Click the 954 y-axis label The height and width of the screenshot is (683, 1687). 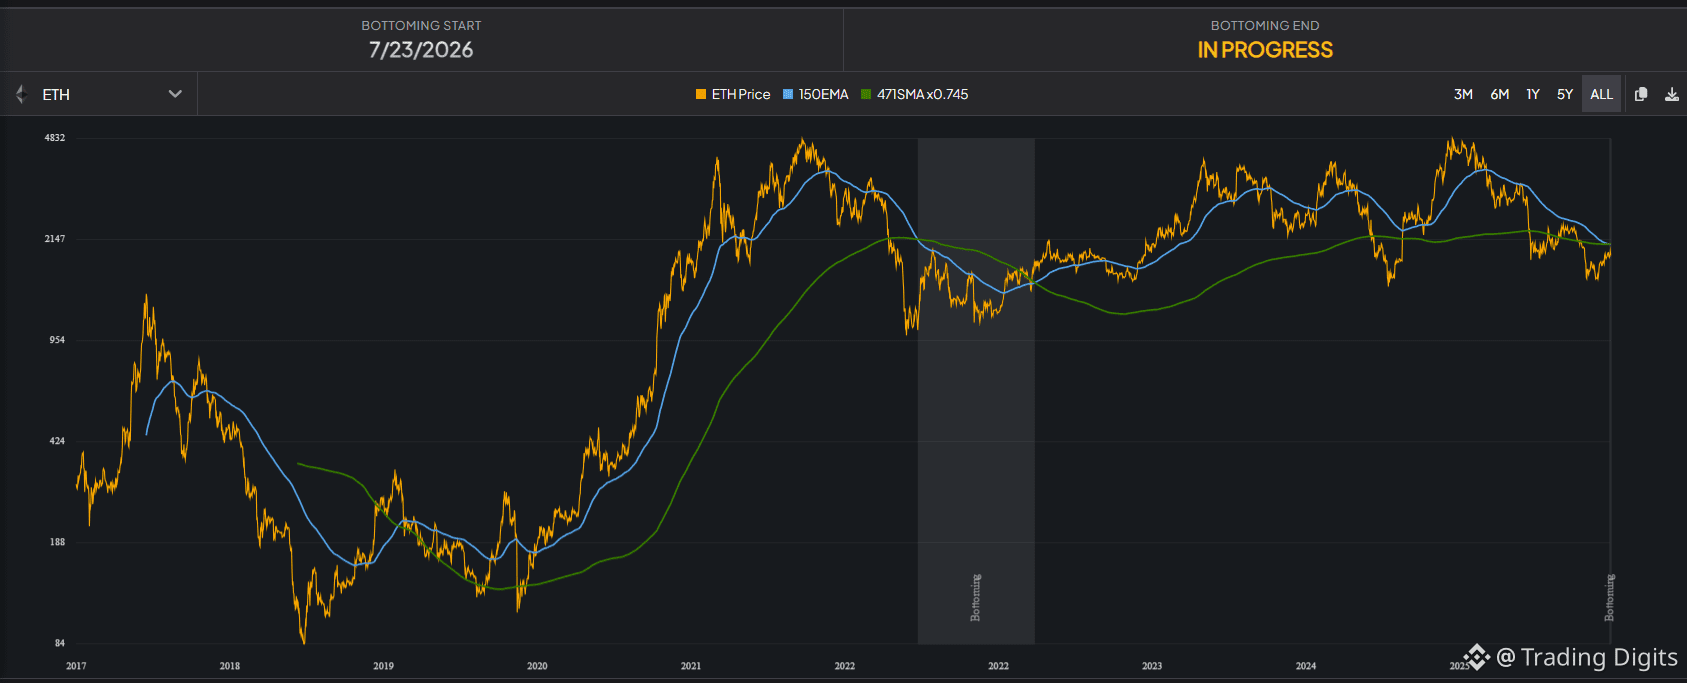tap(58, 340)
